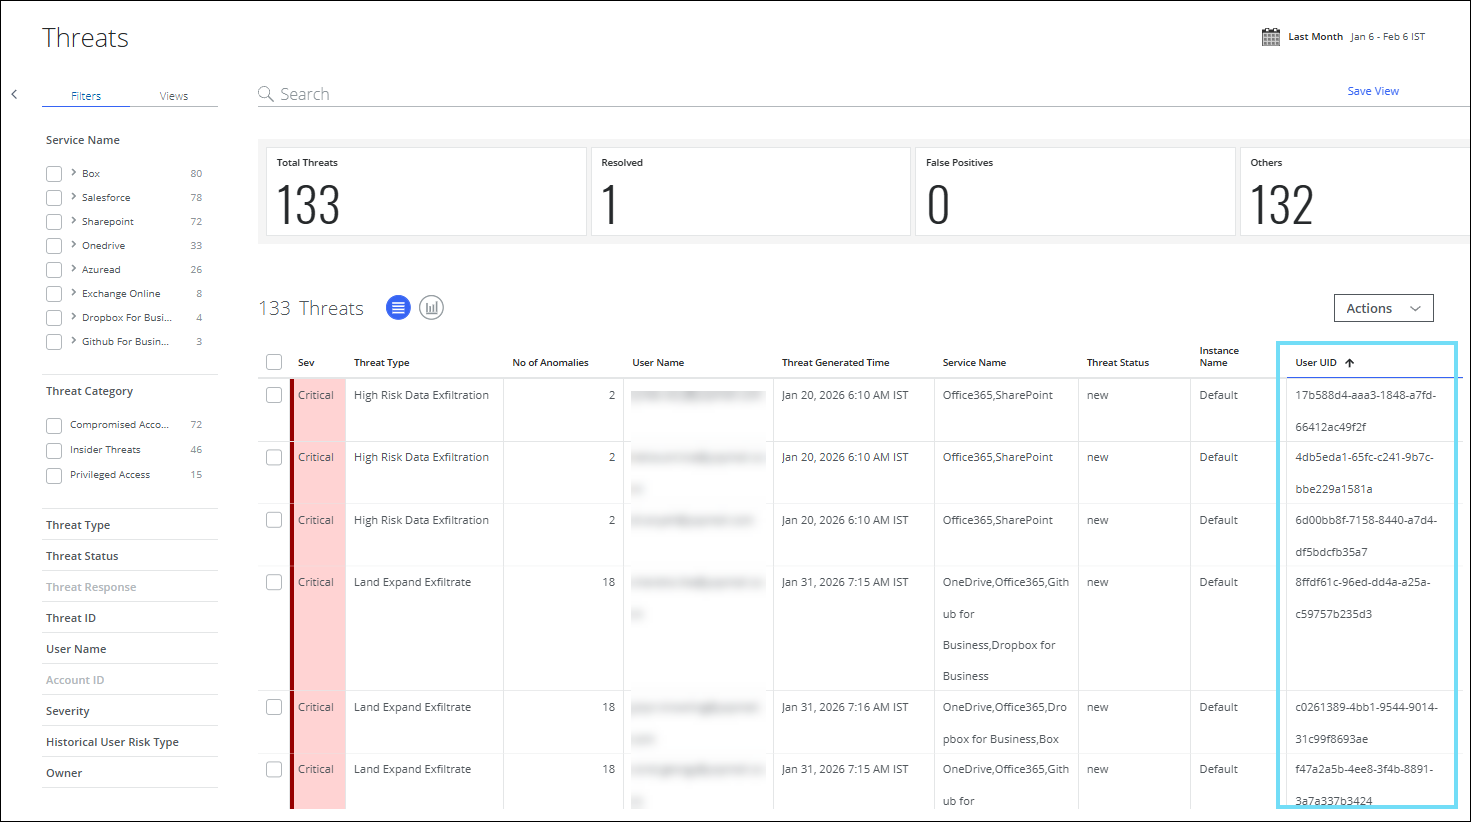Expand the Salesforce service chevron
The width and height of the screenshot is (1471, 822).
[x=74, y=197]
